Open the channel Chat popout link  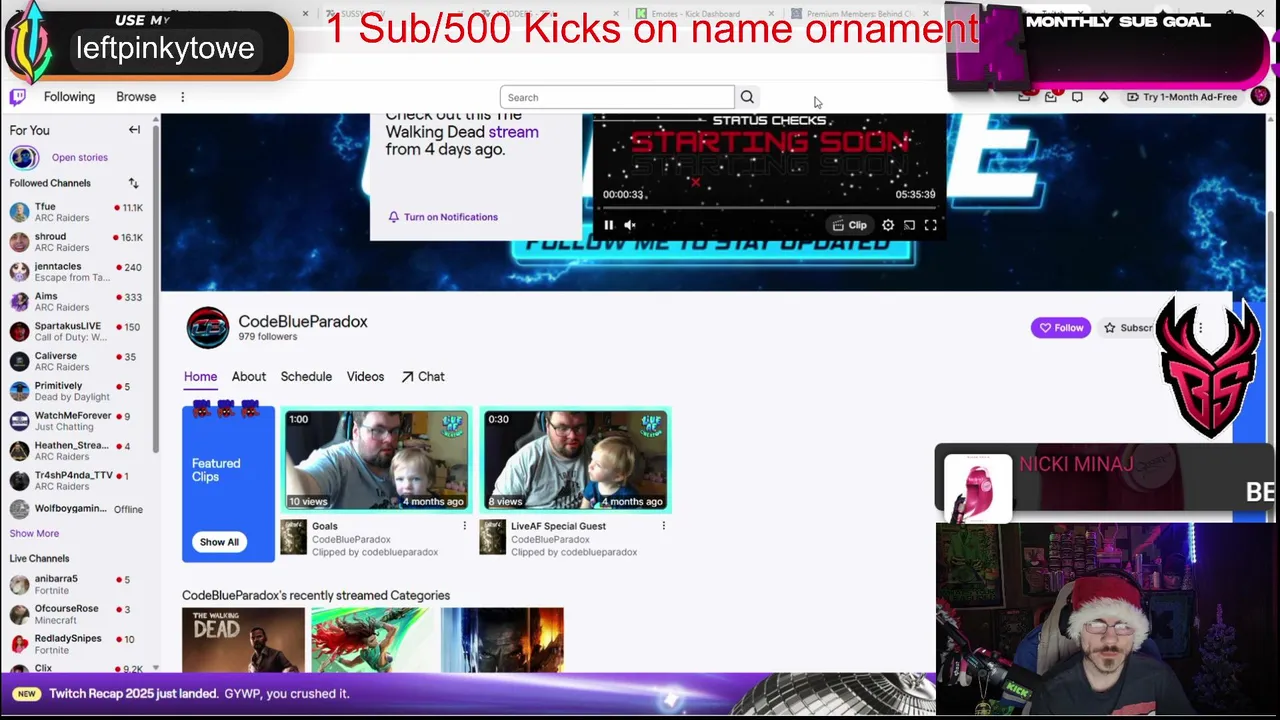pyautogui.click(x=423, y=377)
